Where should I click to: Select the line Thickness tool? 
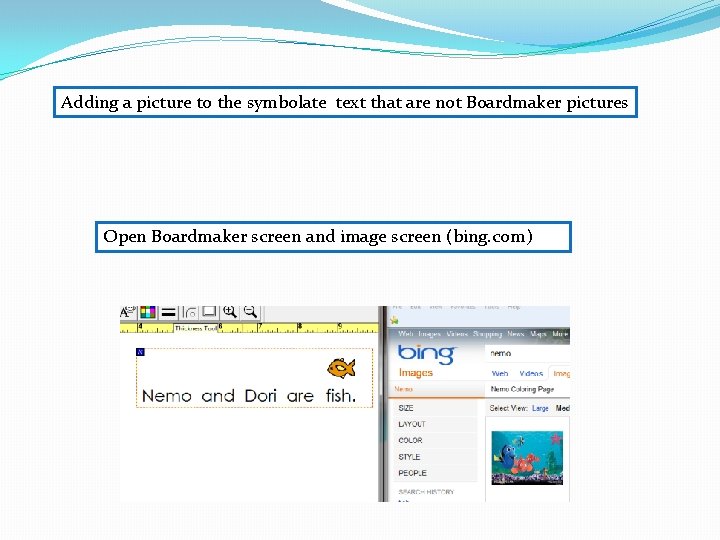tap(169, 312)
